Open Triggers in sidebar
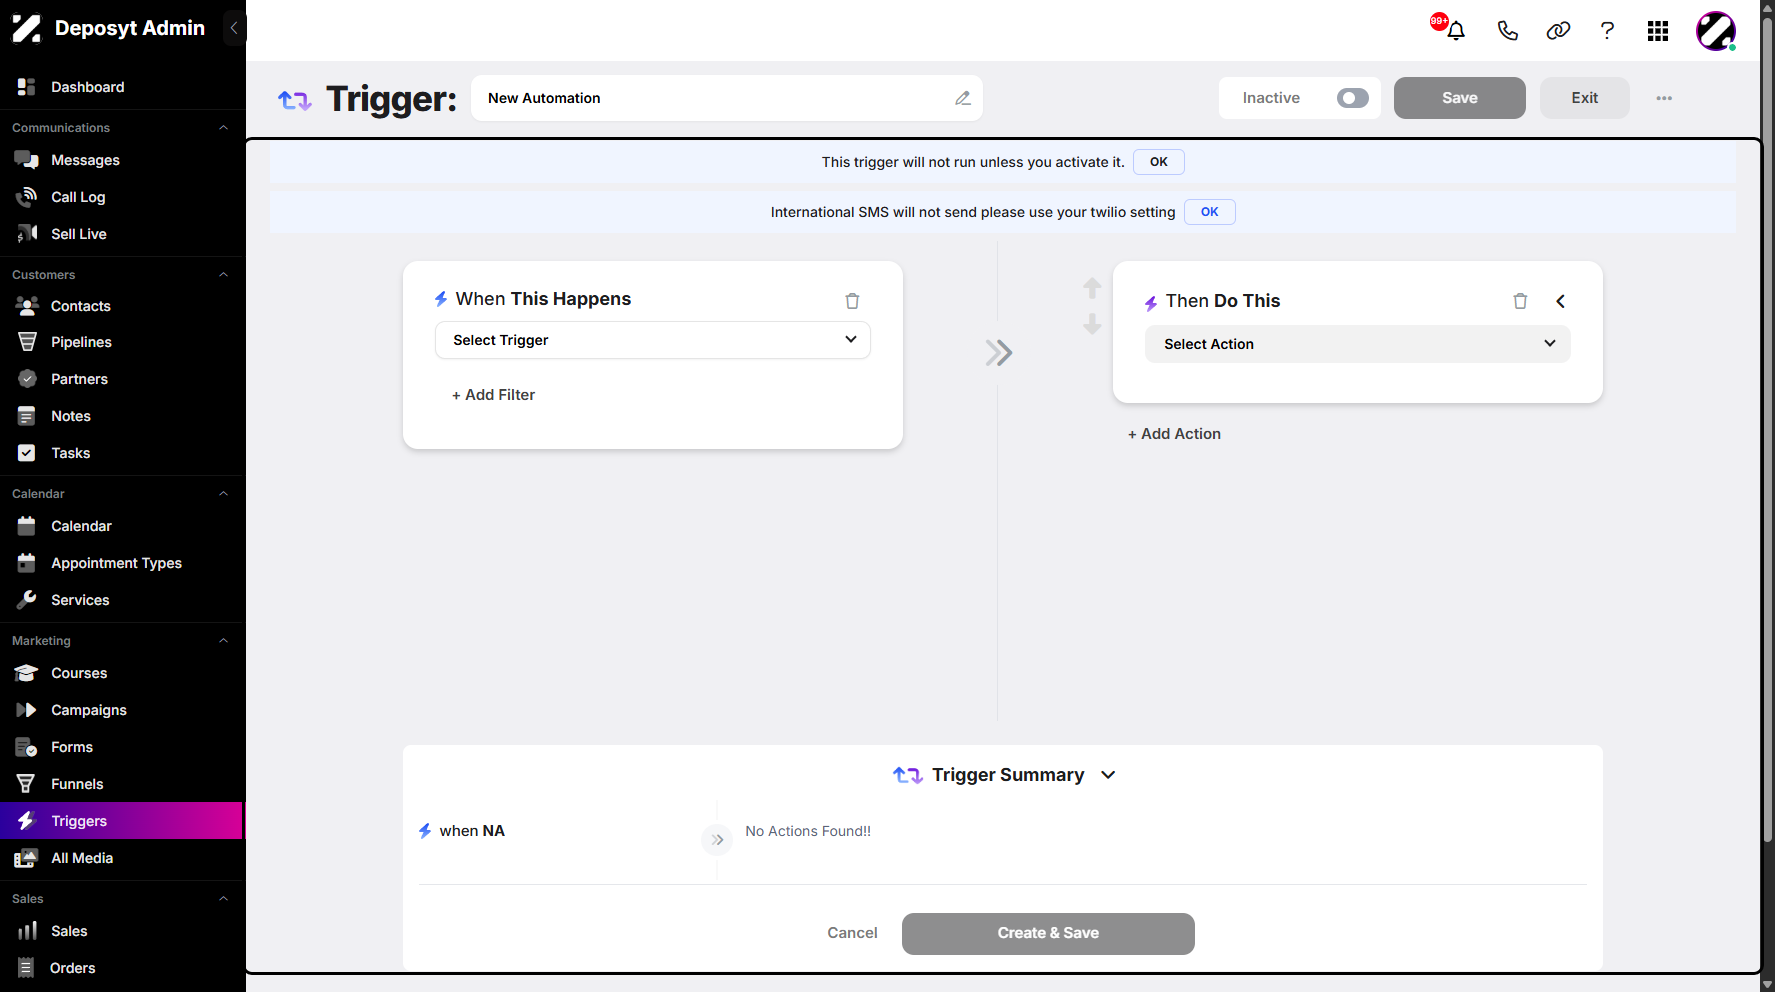Screen dimensions: 1775x992 (x=122, y=821)
